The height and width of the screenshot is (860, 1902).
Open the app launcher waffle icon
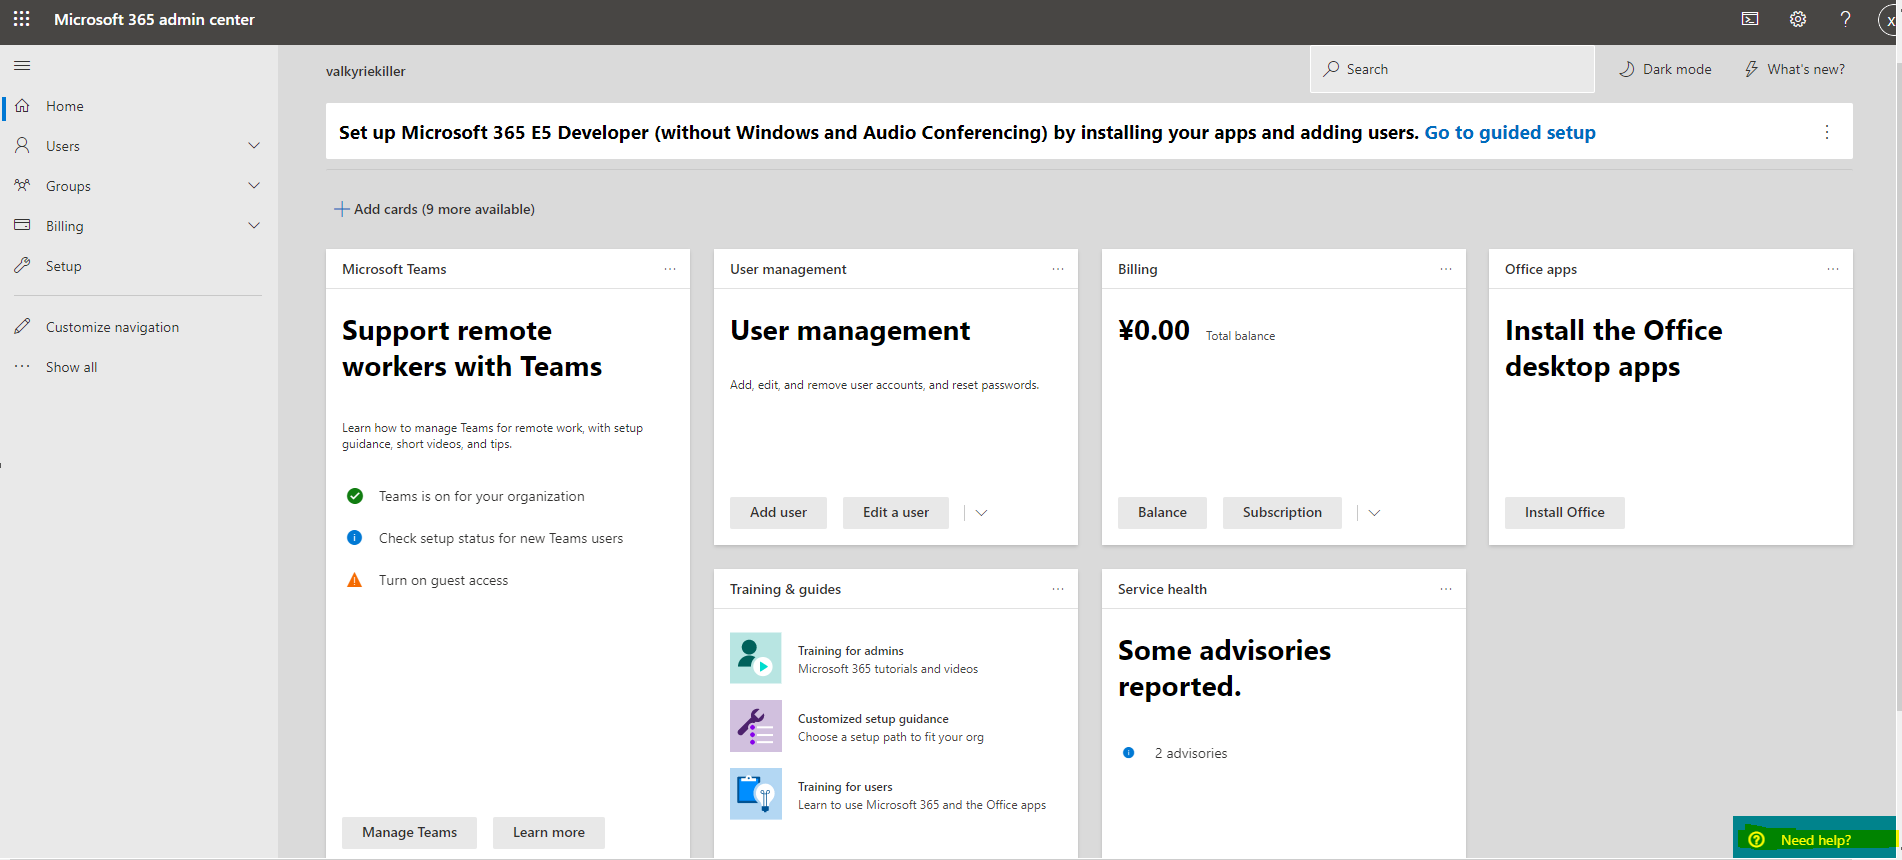(x=21, y=19)
